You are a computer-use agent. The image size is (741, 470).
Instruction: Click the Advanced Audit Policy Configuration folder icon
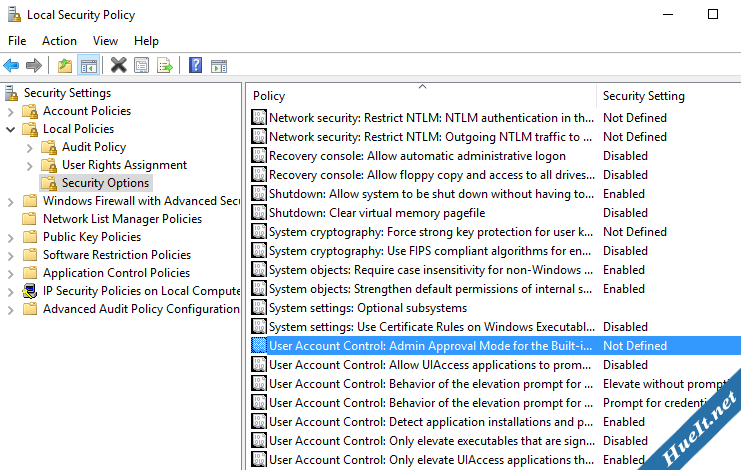(x=30, y=308)
